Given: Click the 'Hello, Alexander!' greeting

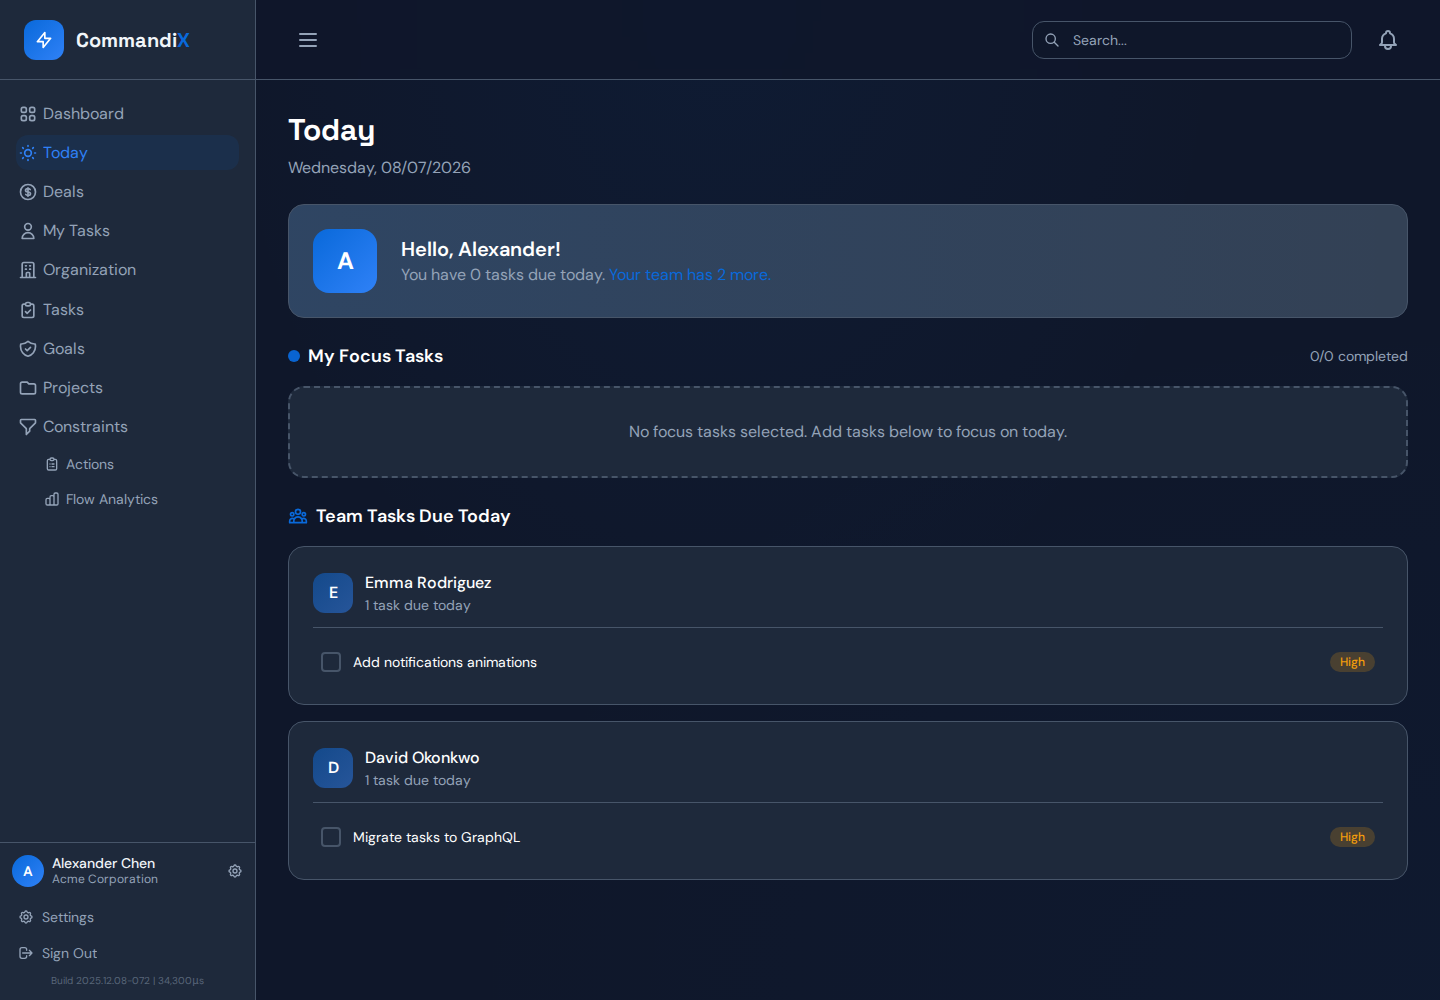Looking at the screenshot, I should [x=481, y=249].
